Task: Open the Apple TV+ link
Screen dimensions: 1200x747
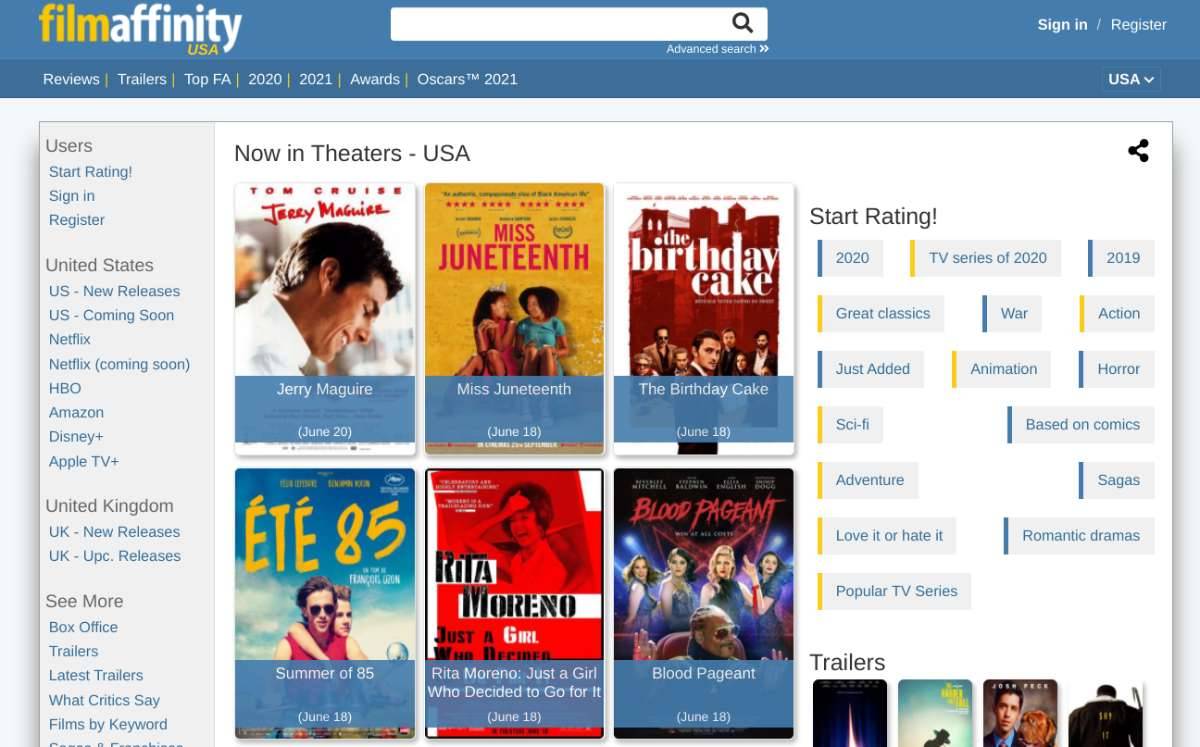Action: [84, 461]
